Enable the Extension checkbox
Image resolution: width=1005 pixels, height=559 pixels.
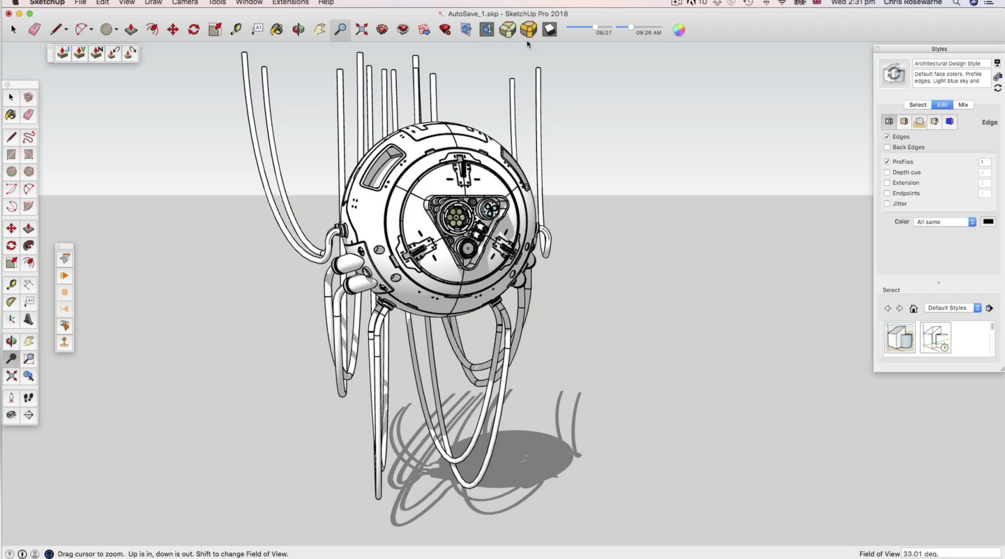[887, 183]
